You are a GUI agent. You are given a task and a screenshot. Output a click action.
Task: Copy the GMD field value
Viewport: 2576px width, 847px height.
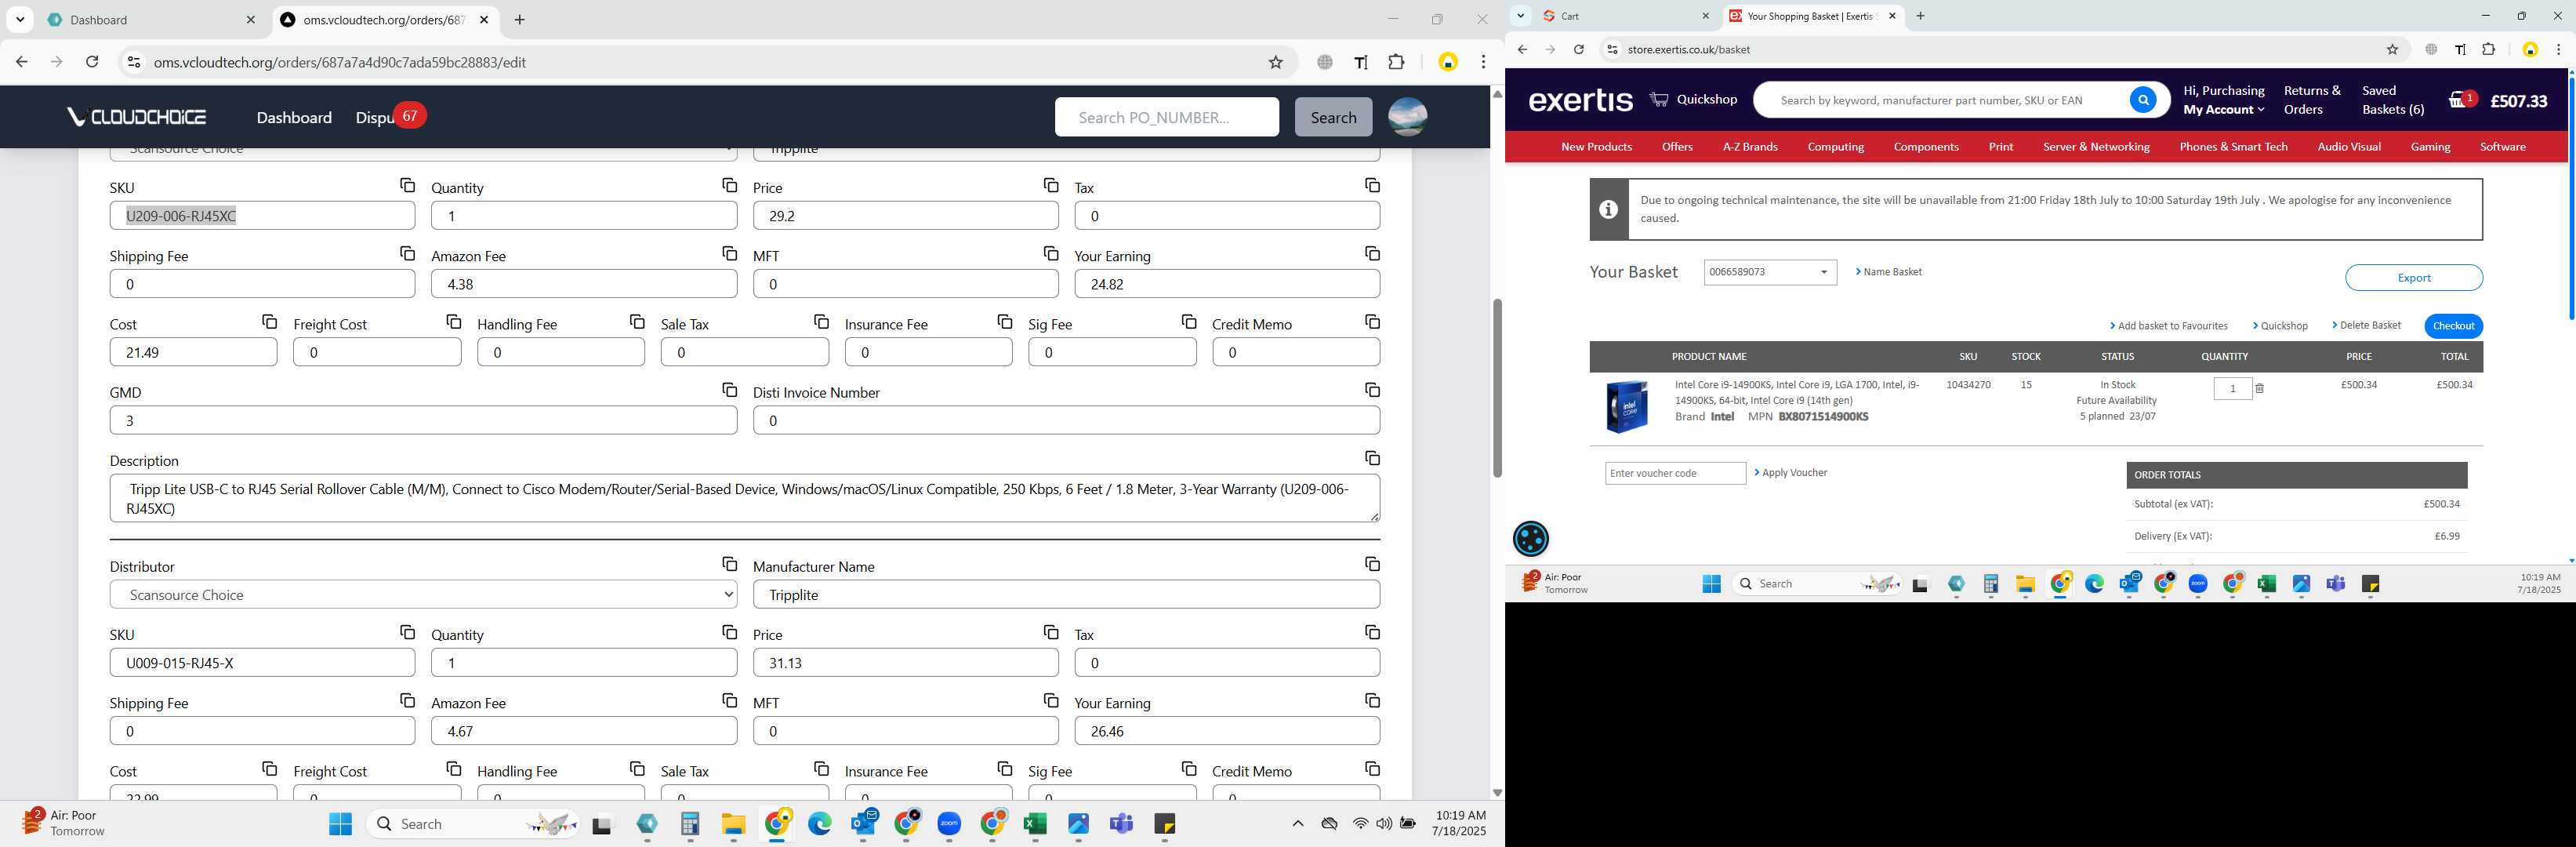coord(729,389)
